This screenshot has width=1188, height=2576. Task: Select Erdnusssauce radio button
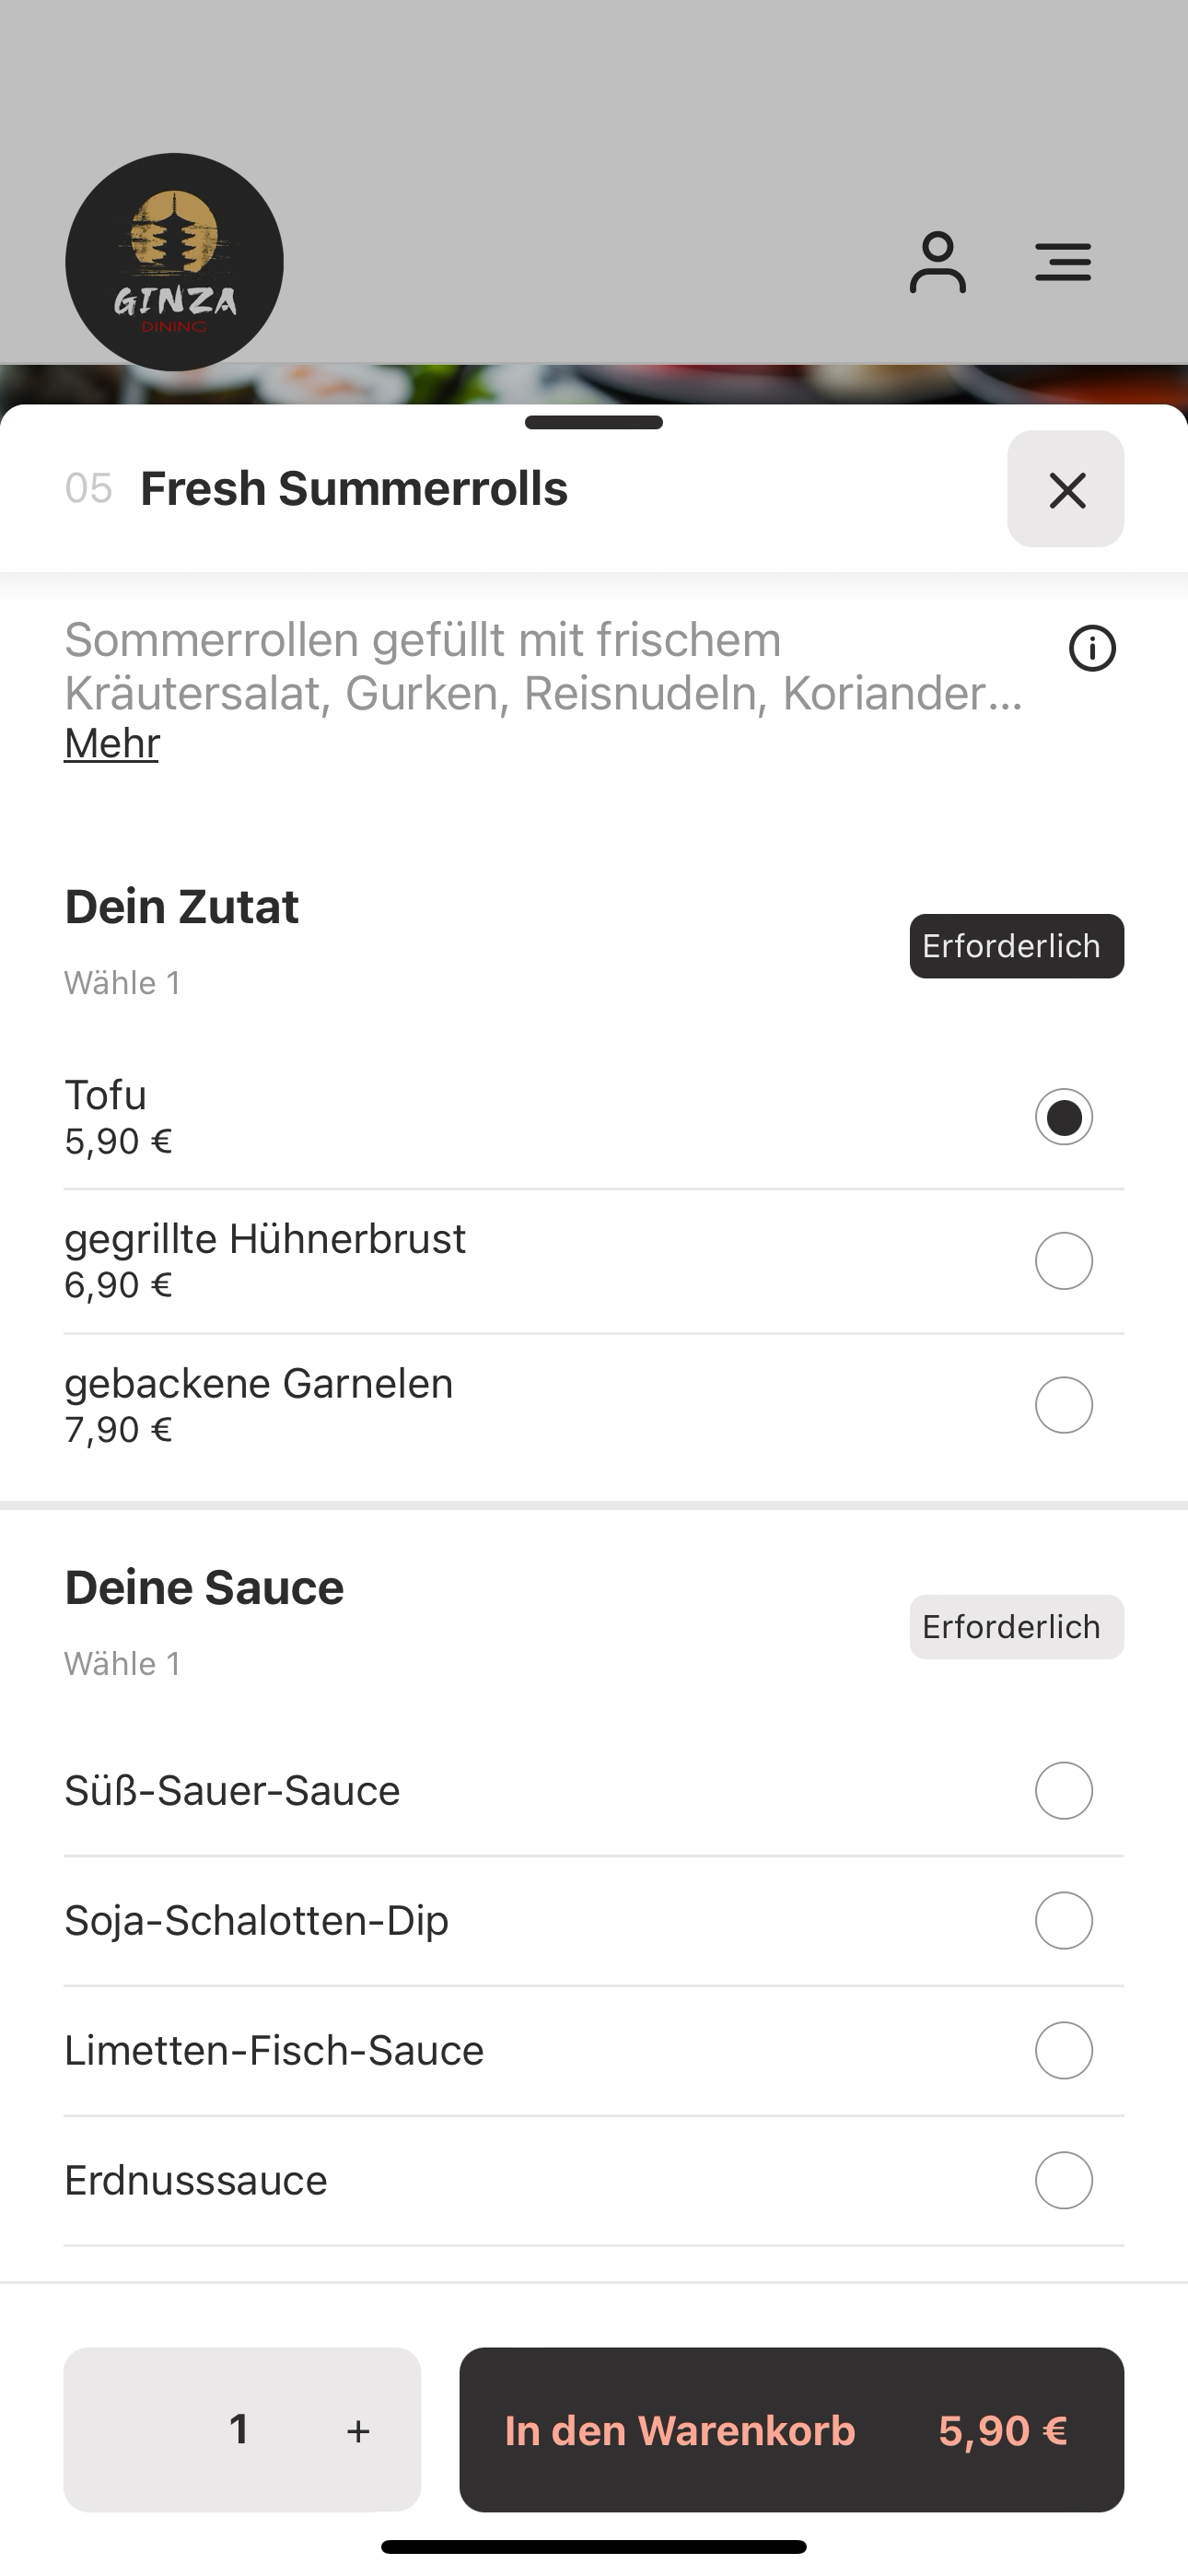[1064, 2180]
